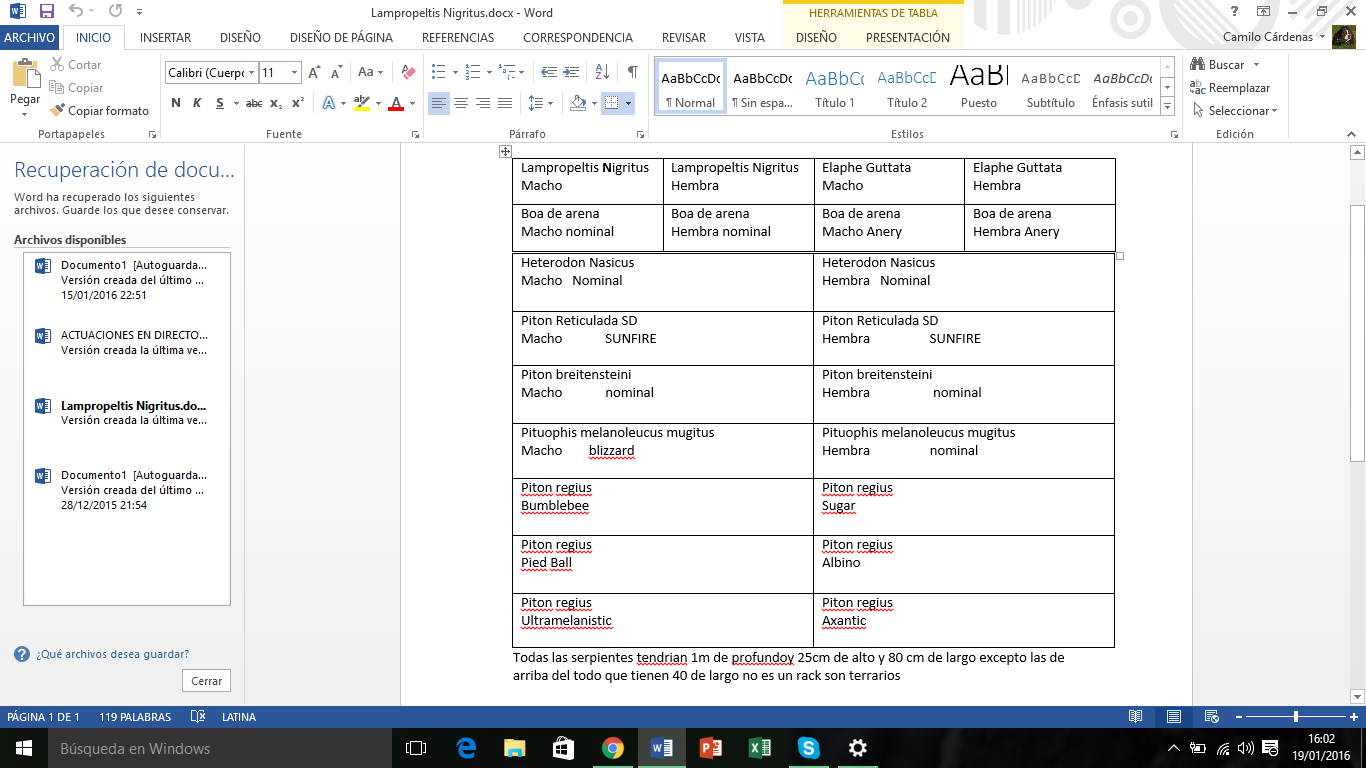1366x768 pixels.
Task: Click the '¿Qué archivos desea guardar?' link
Action: [112, 654]
